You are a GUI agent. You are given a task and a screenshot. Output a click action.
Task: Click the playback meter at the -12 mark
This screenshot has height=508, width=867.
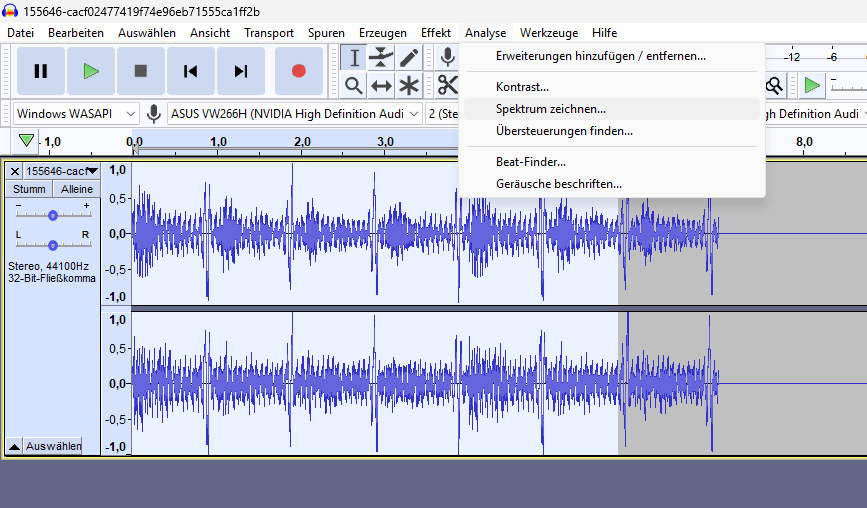coord(792,57)
